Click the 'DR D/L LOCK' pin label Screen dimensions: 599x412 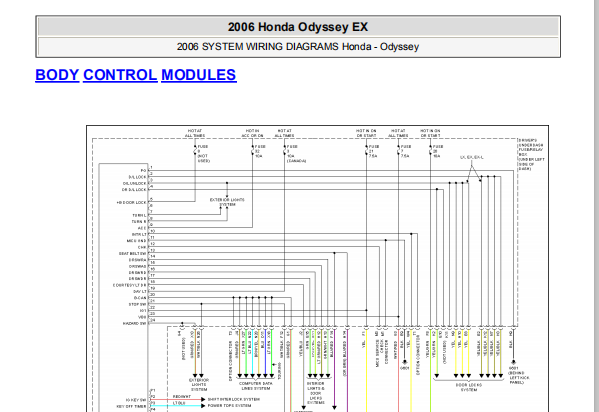134,190
